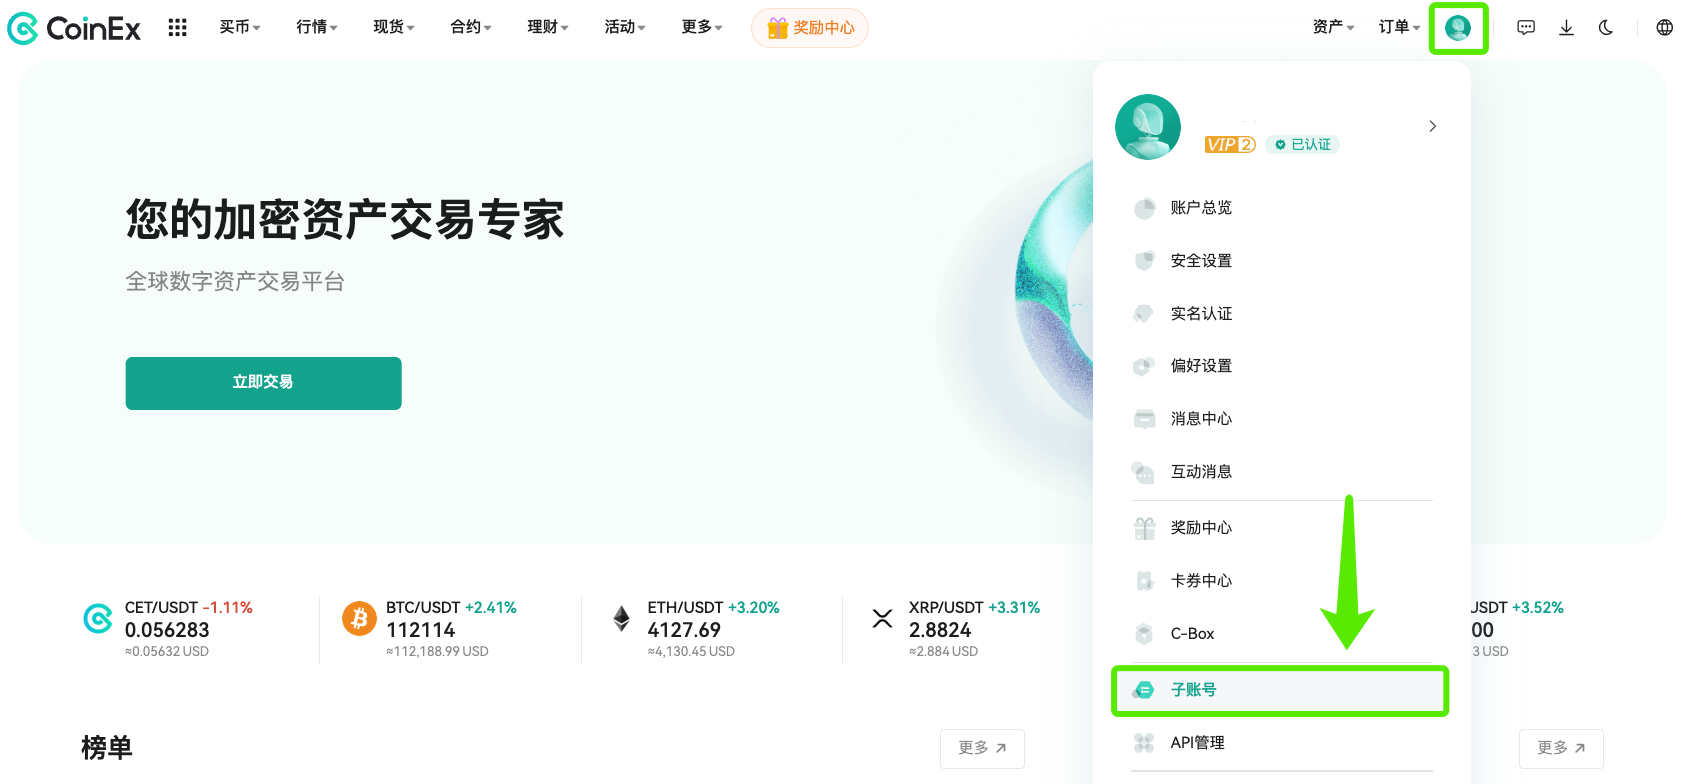Expand the 买币 dropdown

pyautogui.click(x=240, y=27)
